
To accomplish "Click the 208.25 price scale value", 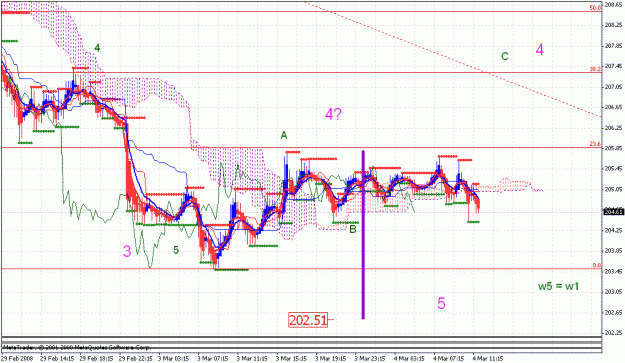I will tap(614, 25).
